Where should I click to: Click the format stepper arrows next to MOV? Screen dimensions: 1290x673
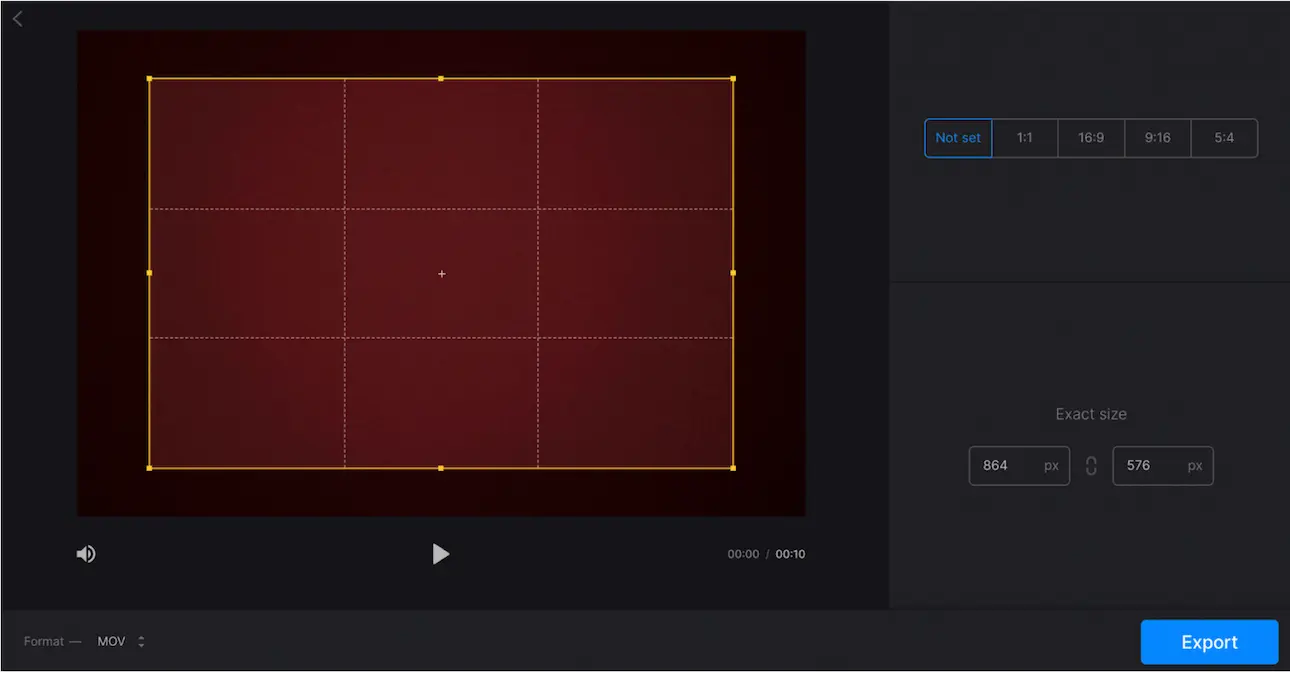coord(142,641)
